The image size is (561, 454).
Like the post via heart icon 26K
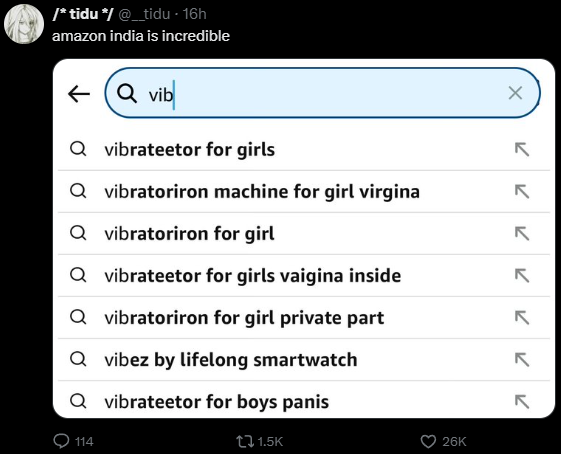coord(428,441)
